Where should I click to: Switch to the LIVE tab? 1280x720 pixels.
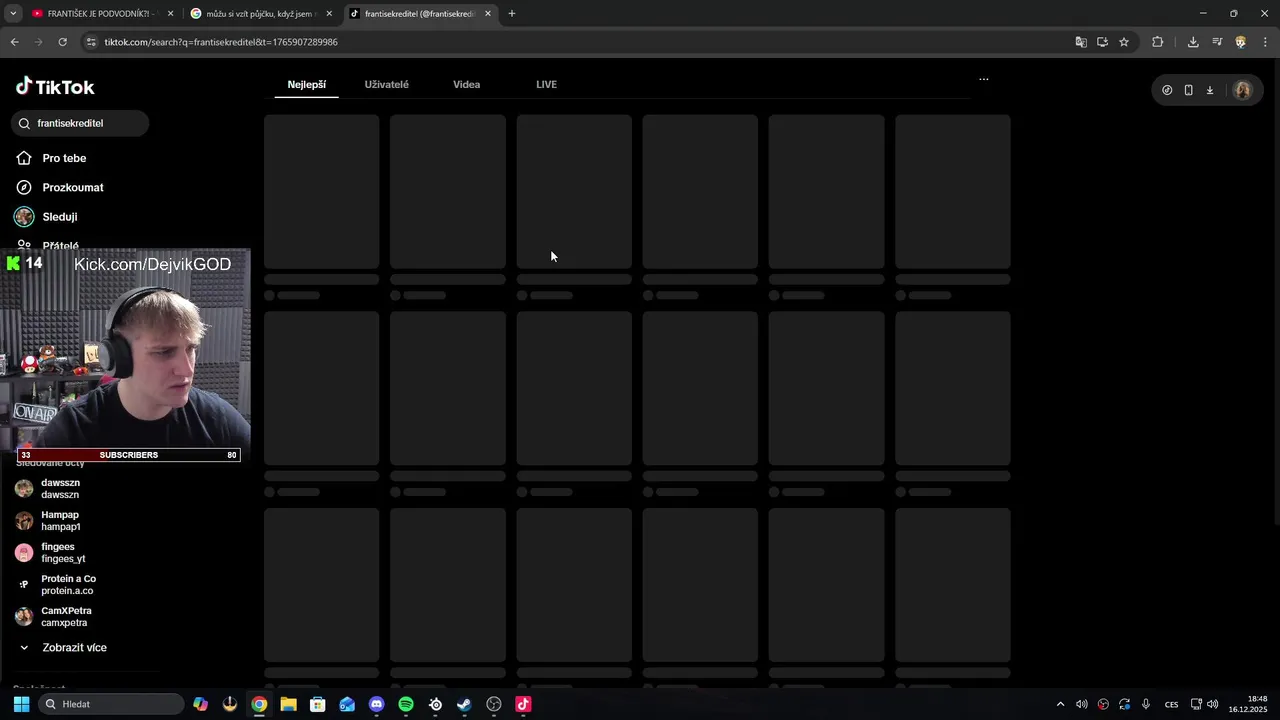(546, 85)
